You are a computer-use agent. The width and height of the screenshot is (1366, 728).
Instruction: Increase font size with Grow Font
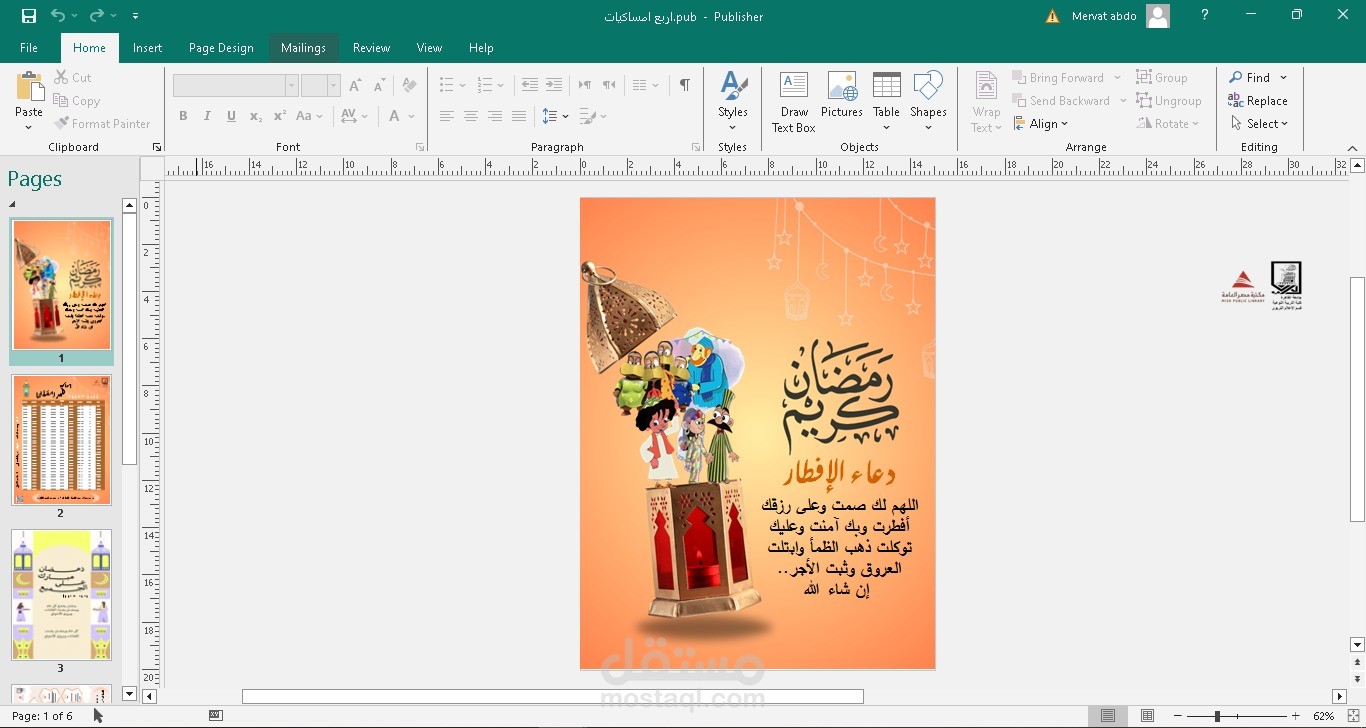(x=355, y=86)
